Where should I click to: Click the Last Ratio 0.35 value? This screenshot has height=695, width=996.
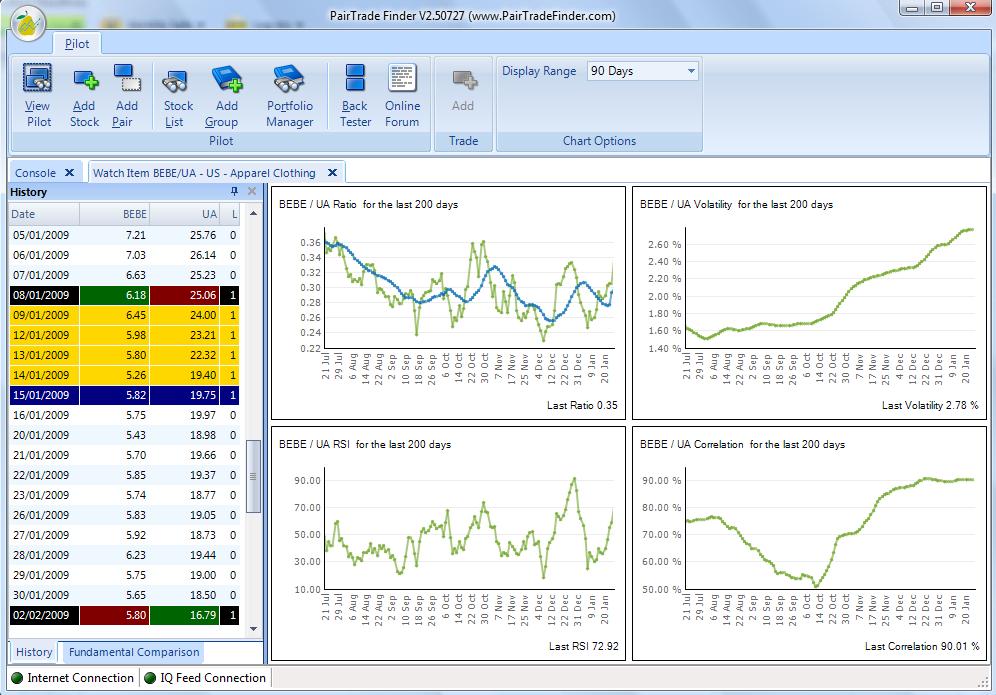582,405
